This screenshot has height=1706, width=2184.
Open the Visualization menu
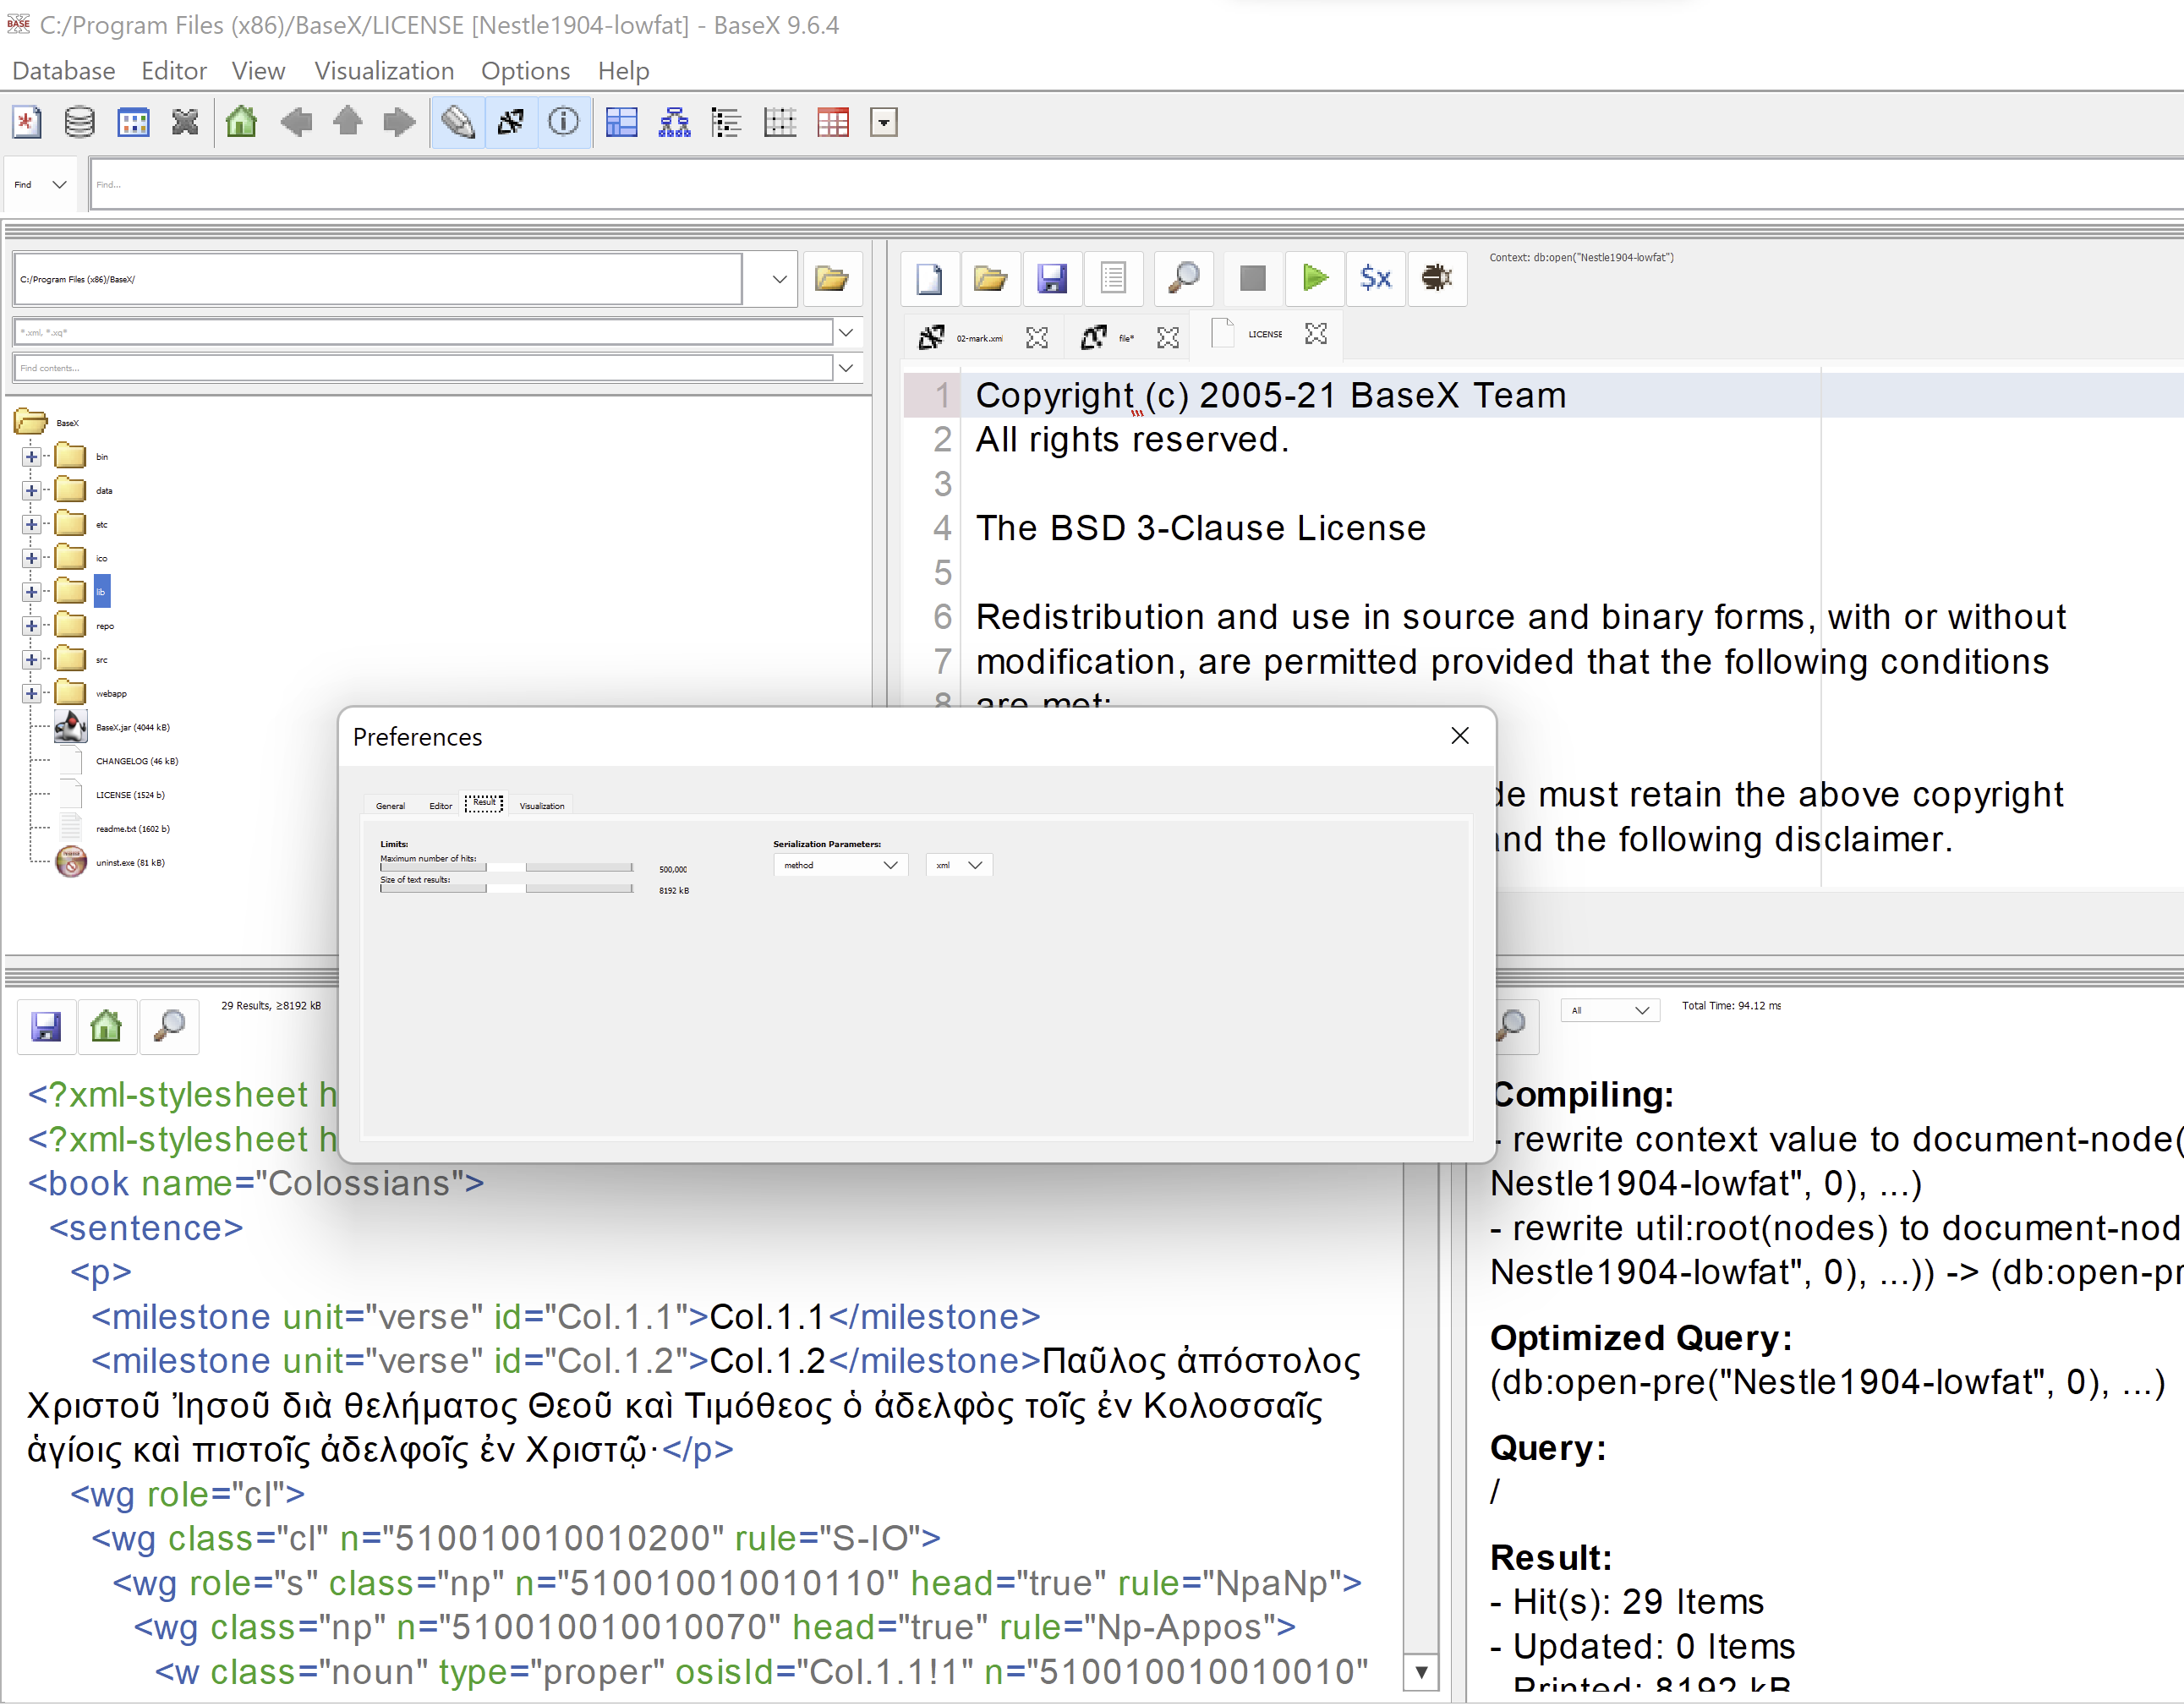[x=384, y=71]
